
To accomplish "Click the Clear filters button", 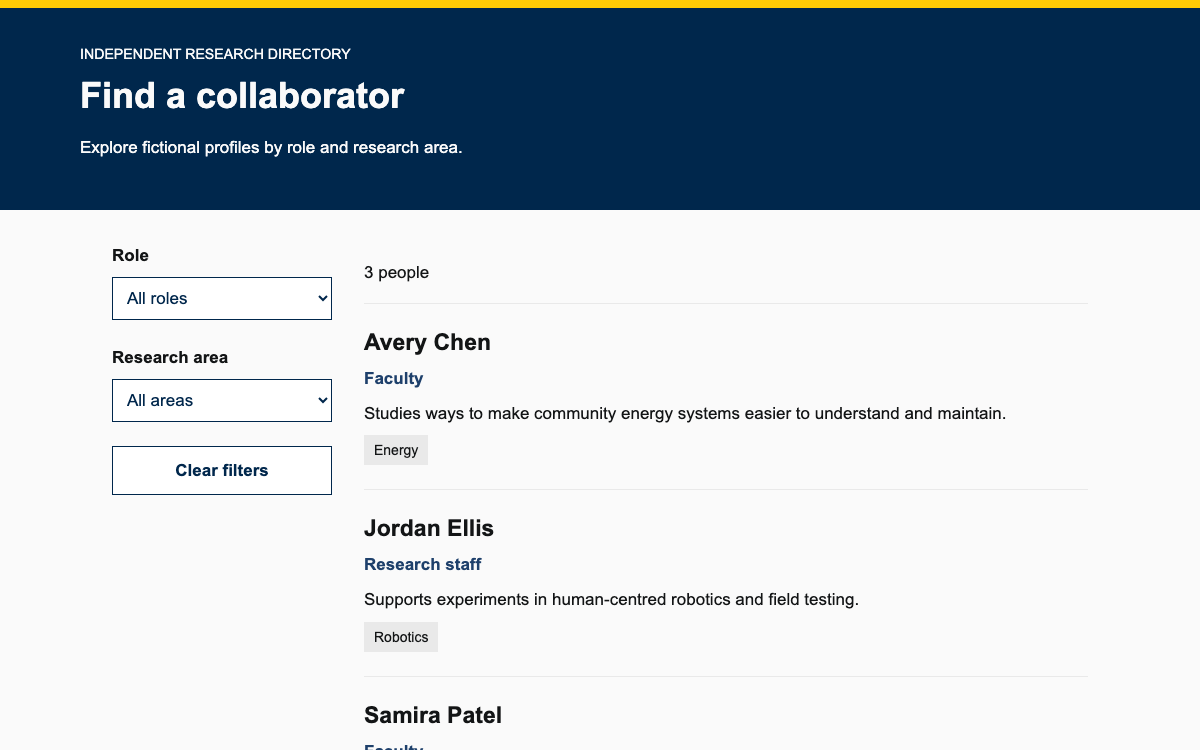I will coord(221,470).
